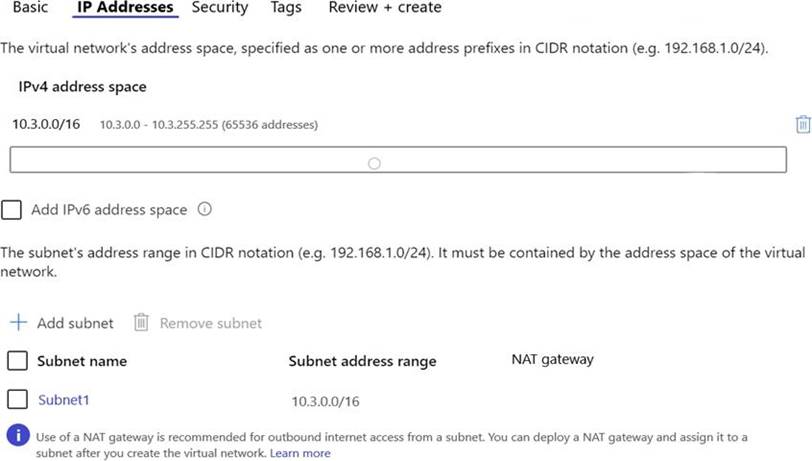Go to the Tags tab
Viewport: 812px width, 461px height.
click(286, 8)
